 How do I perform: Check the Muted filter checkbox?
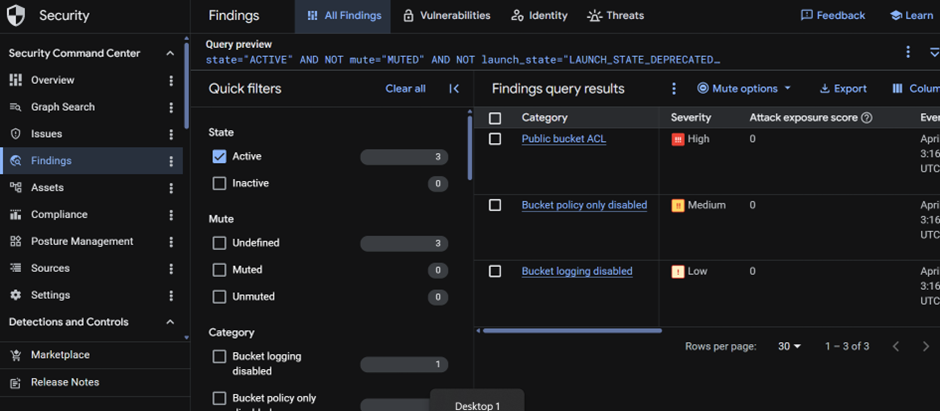(x=219, y=270)
